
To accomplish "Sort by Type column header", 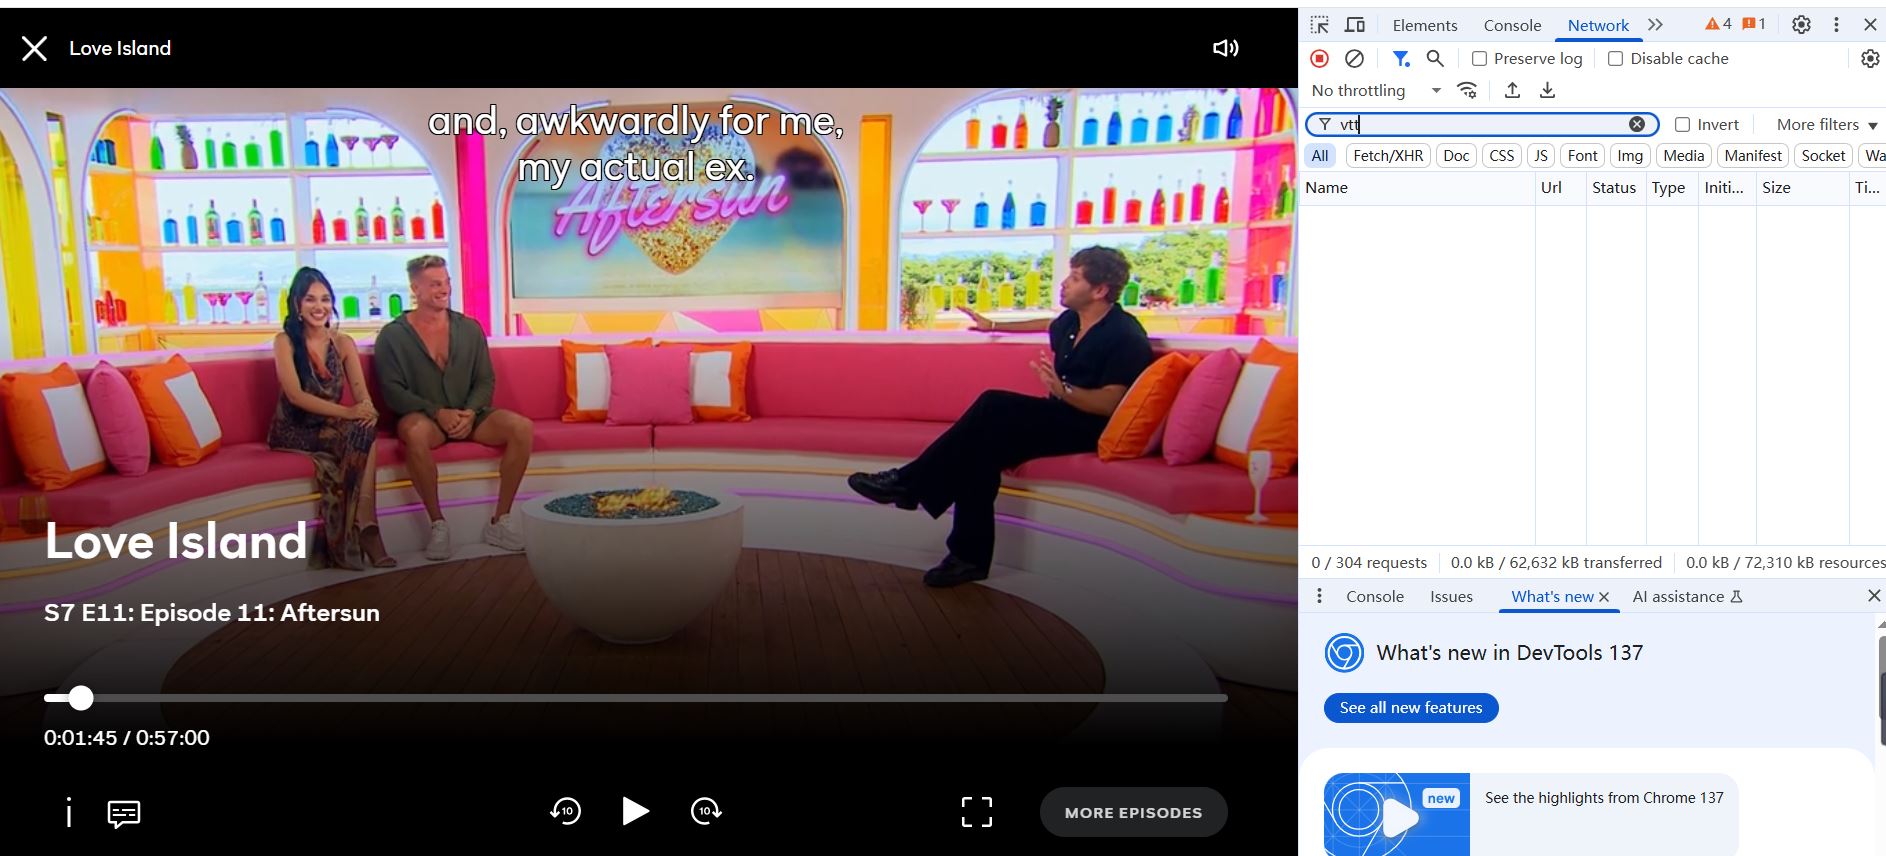I will point(1670,188).
